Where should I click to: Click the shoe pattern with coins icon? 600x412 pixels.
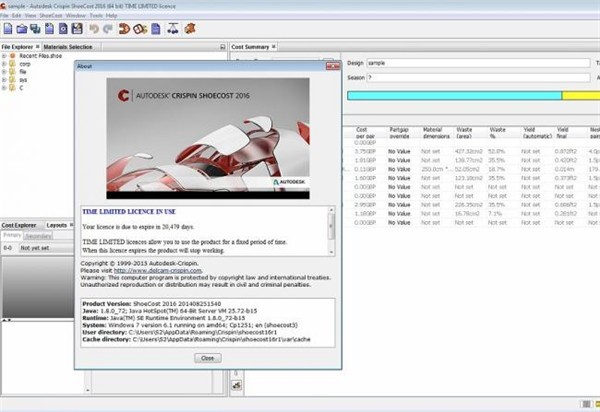[x=140, y=29]
